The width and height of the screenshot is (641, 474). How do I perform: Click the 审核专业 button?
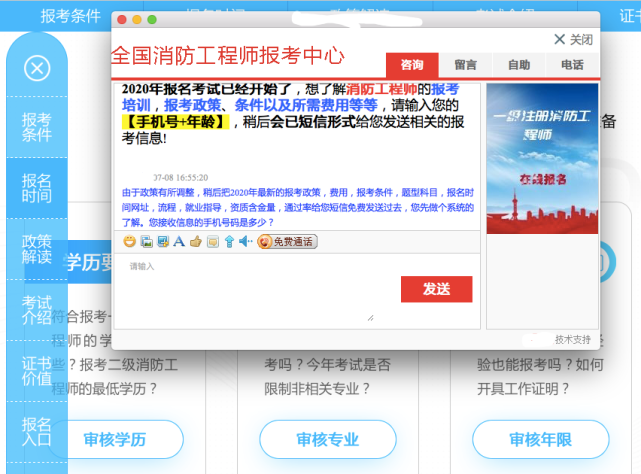coord(328,440)
